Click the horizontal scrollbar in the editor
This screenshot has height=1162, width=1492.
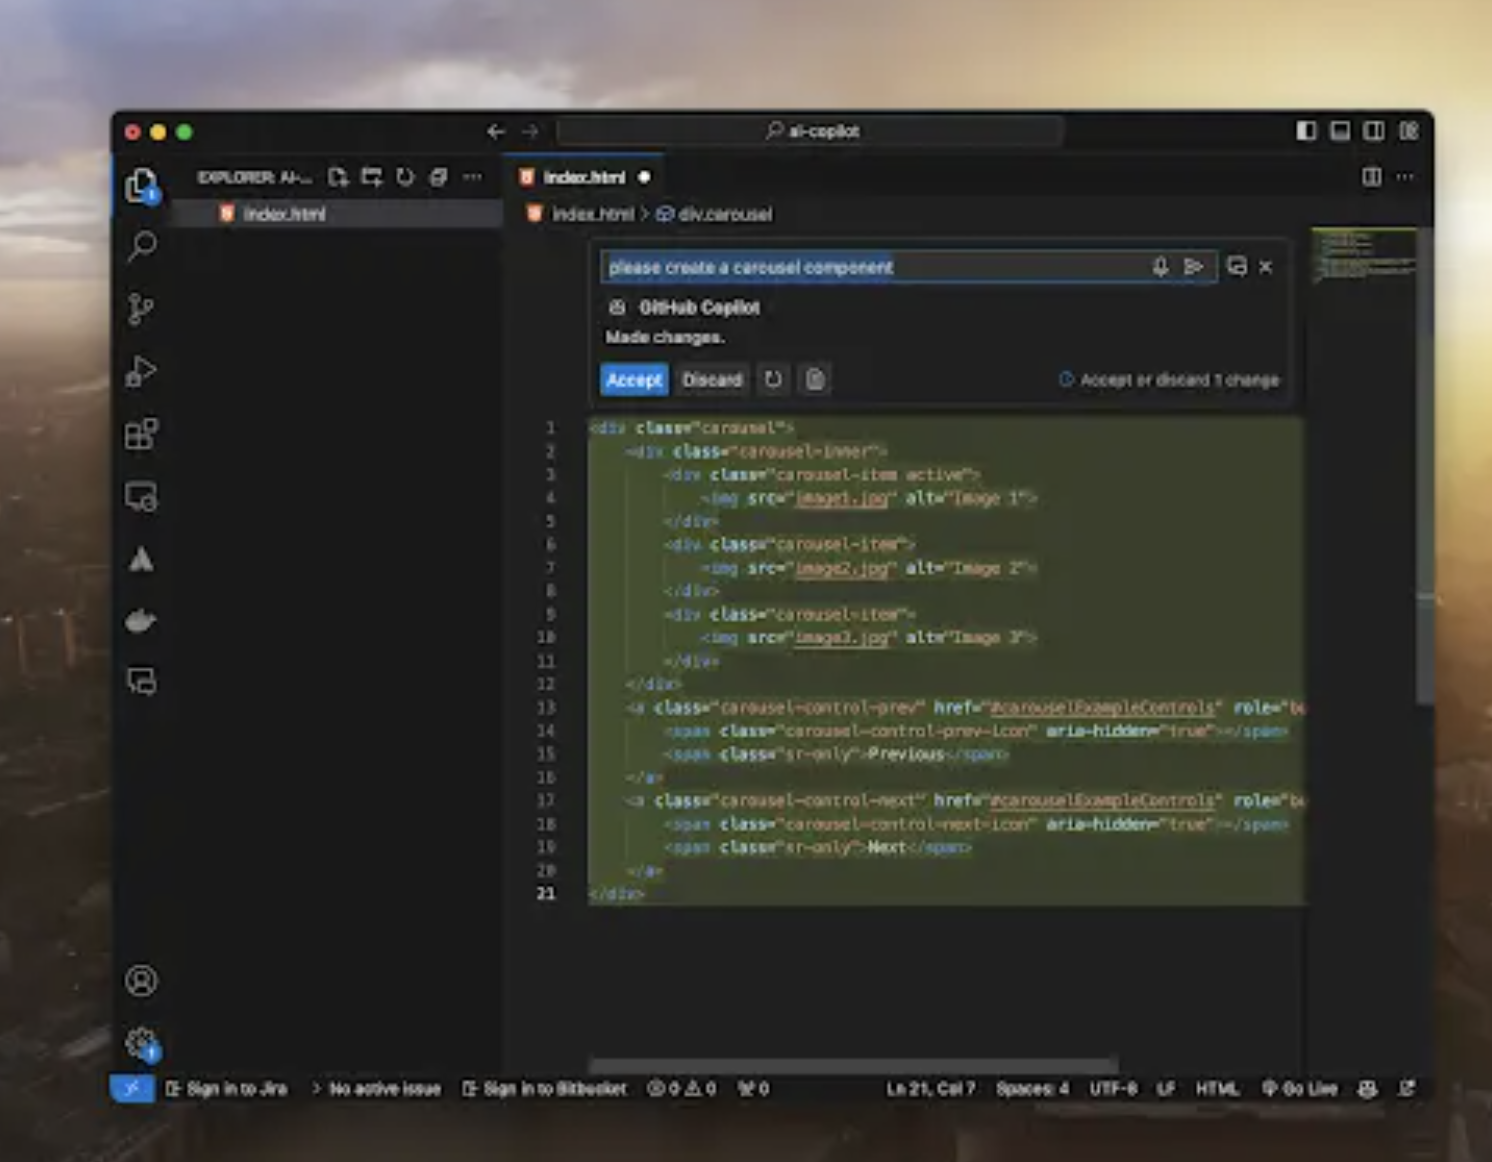point(853,1066)
